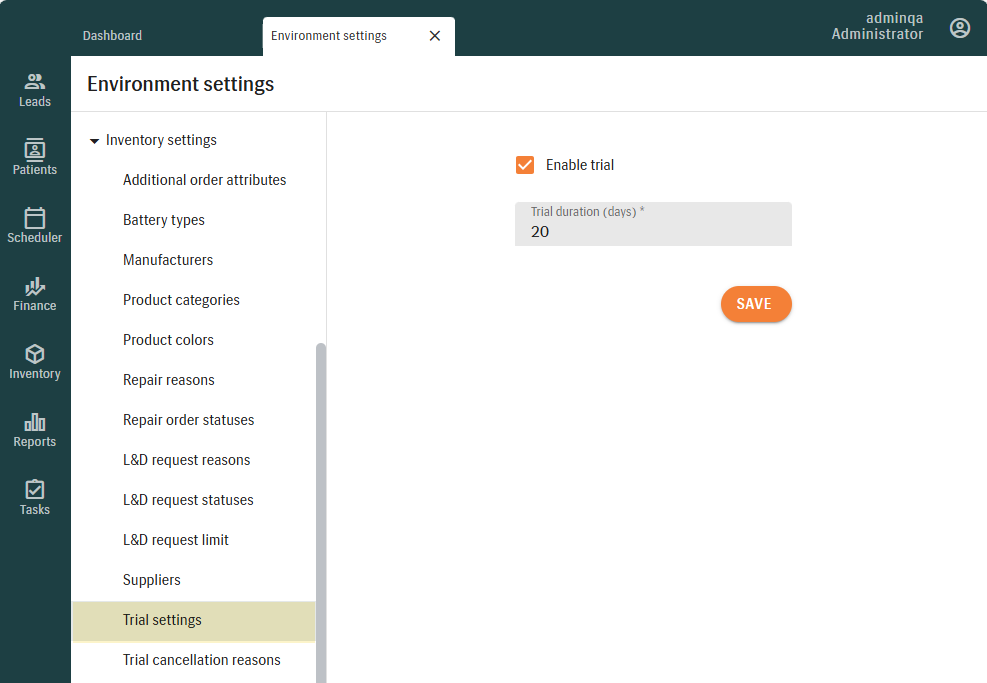Click the Trial duration days field
The image size is (987, 683).
[x=653, y=231]
